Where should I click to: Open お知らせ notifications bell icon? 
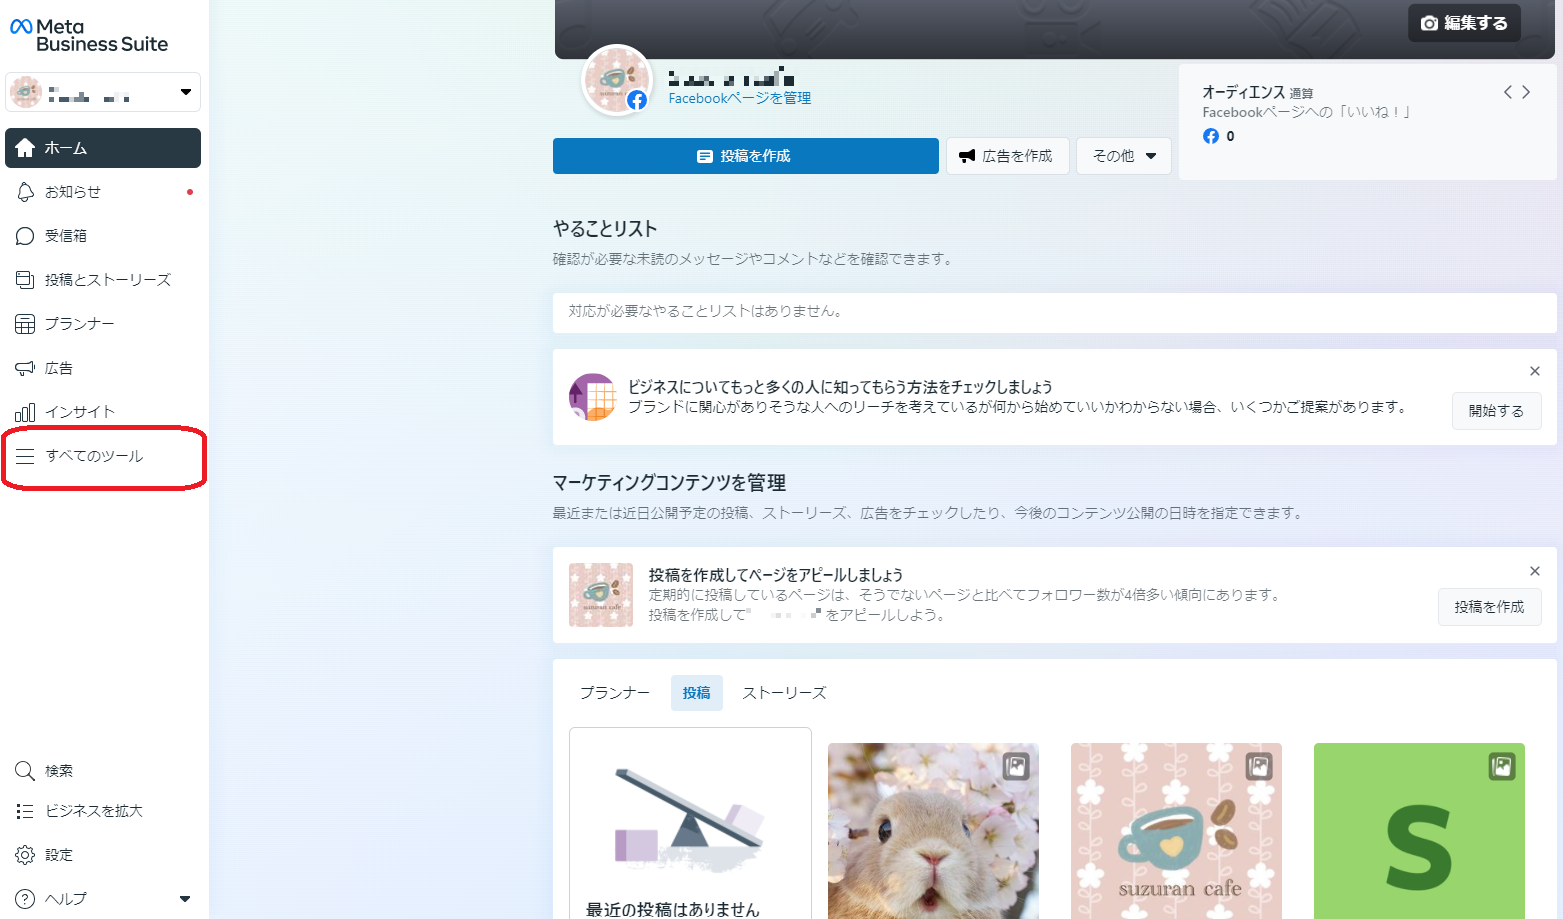point(25,192)
